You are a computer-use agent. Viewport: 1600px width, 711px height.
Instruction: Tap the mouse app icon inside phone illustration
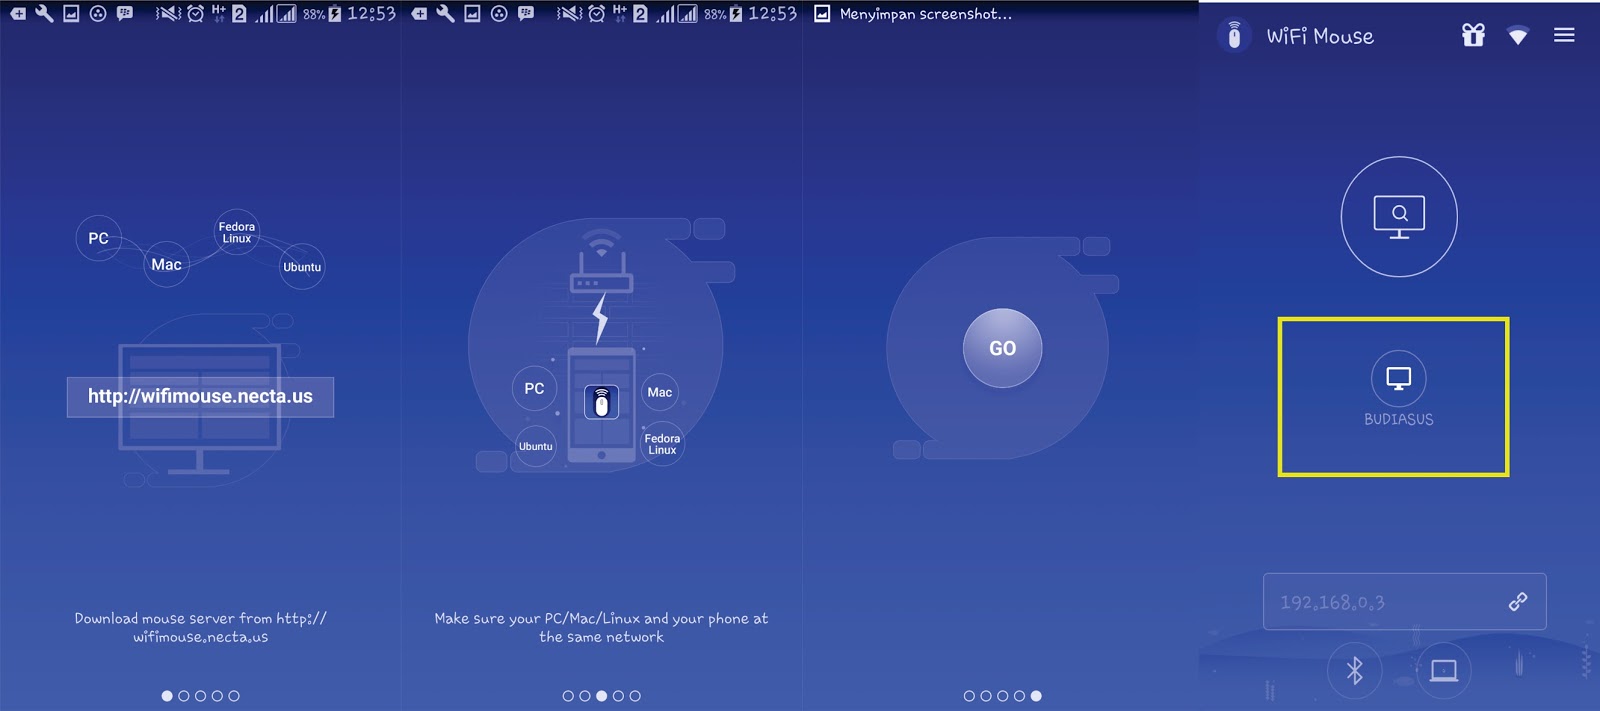601,402
